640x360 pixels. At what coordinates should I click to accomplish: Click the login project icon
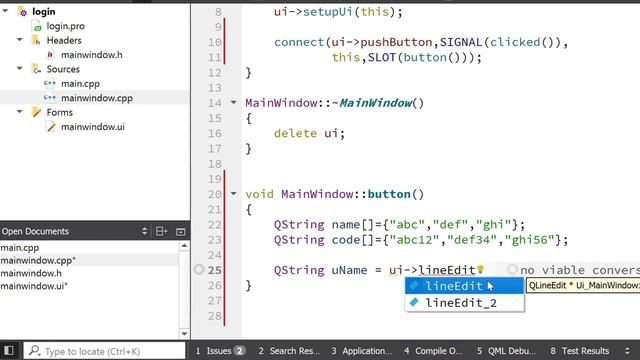click(22, 11)
